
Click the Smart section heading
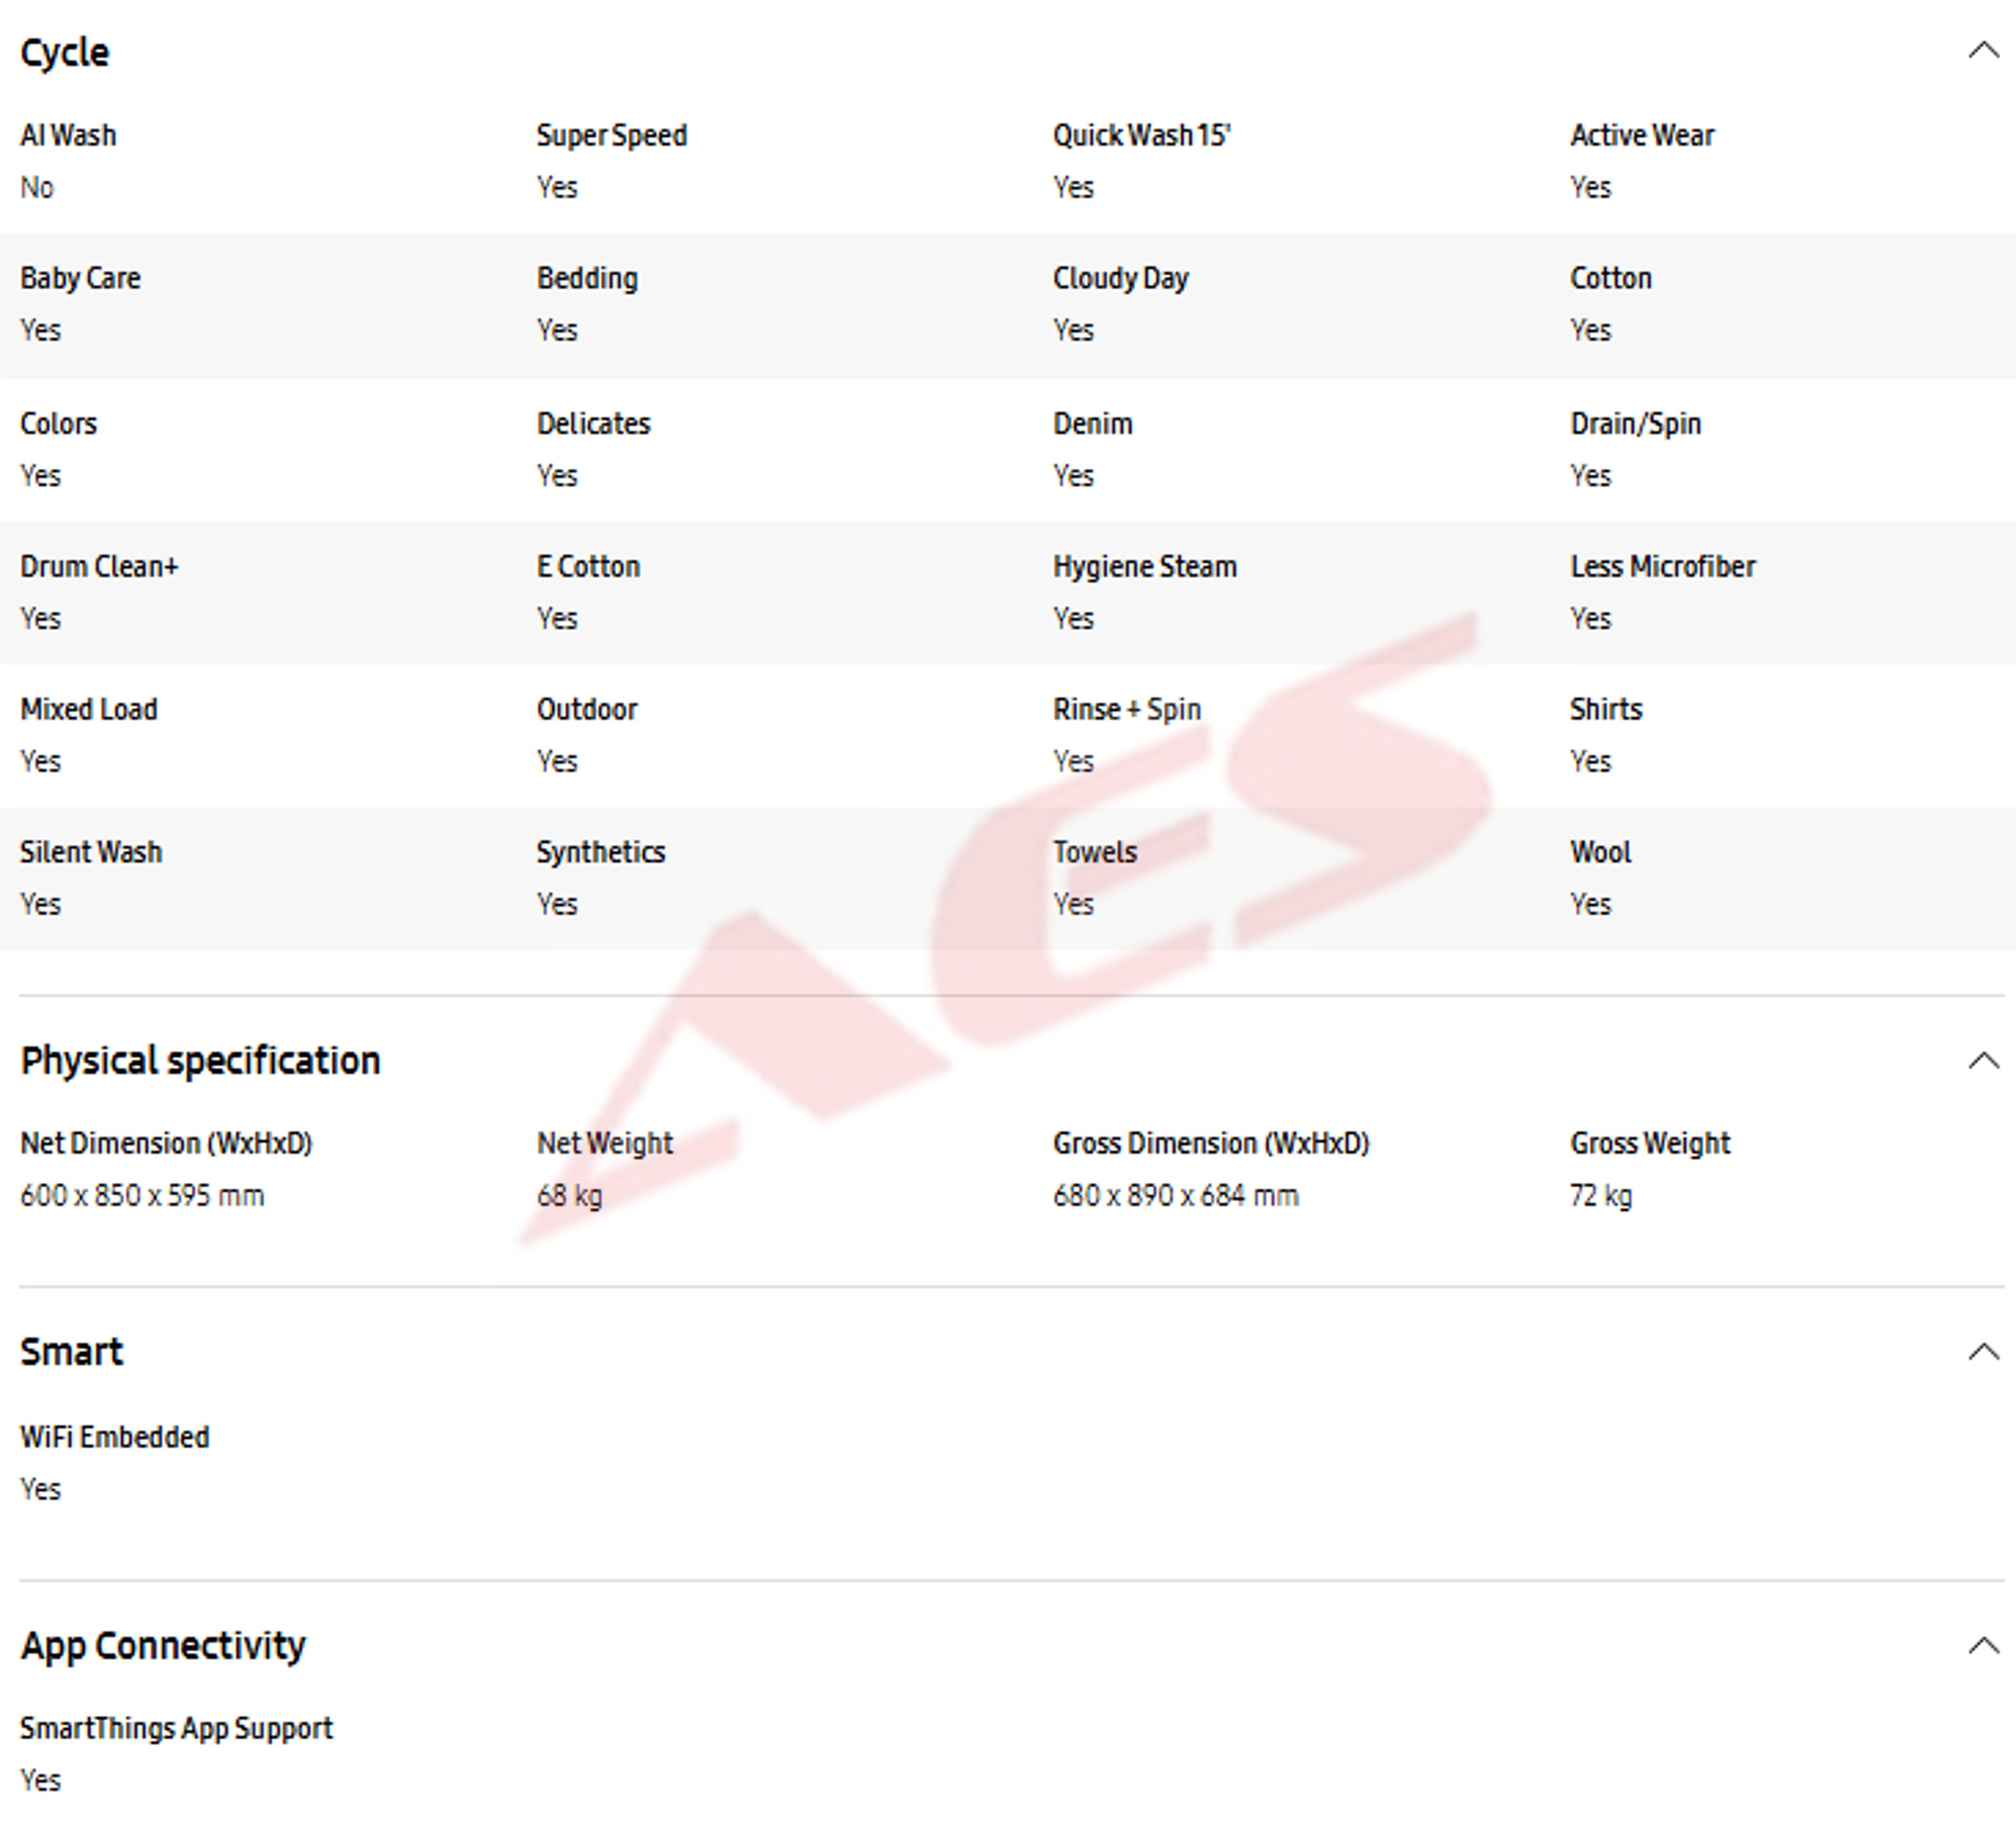[x=71, y=1352]
